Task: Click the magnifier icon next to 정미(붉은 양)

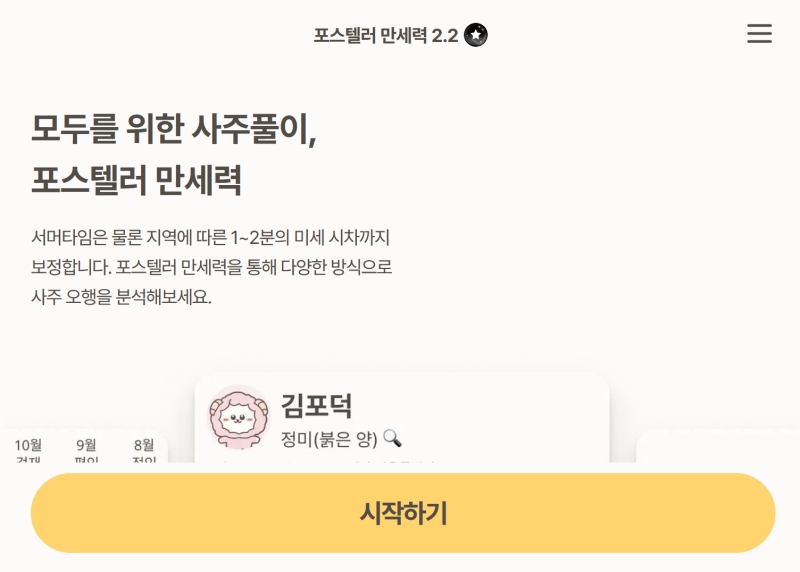Action: [x=392, y=438]
